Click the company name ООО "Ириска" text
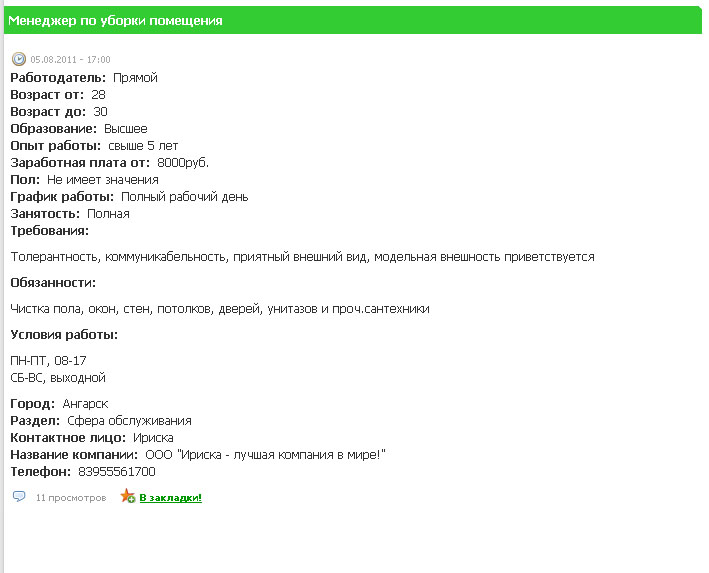Viewport: 709px width, 573px height. (x=259, y=455)
